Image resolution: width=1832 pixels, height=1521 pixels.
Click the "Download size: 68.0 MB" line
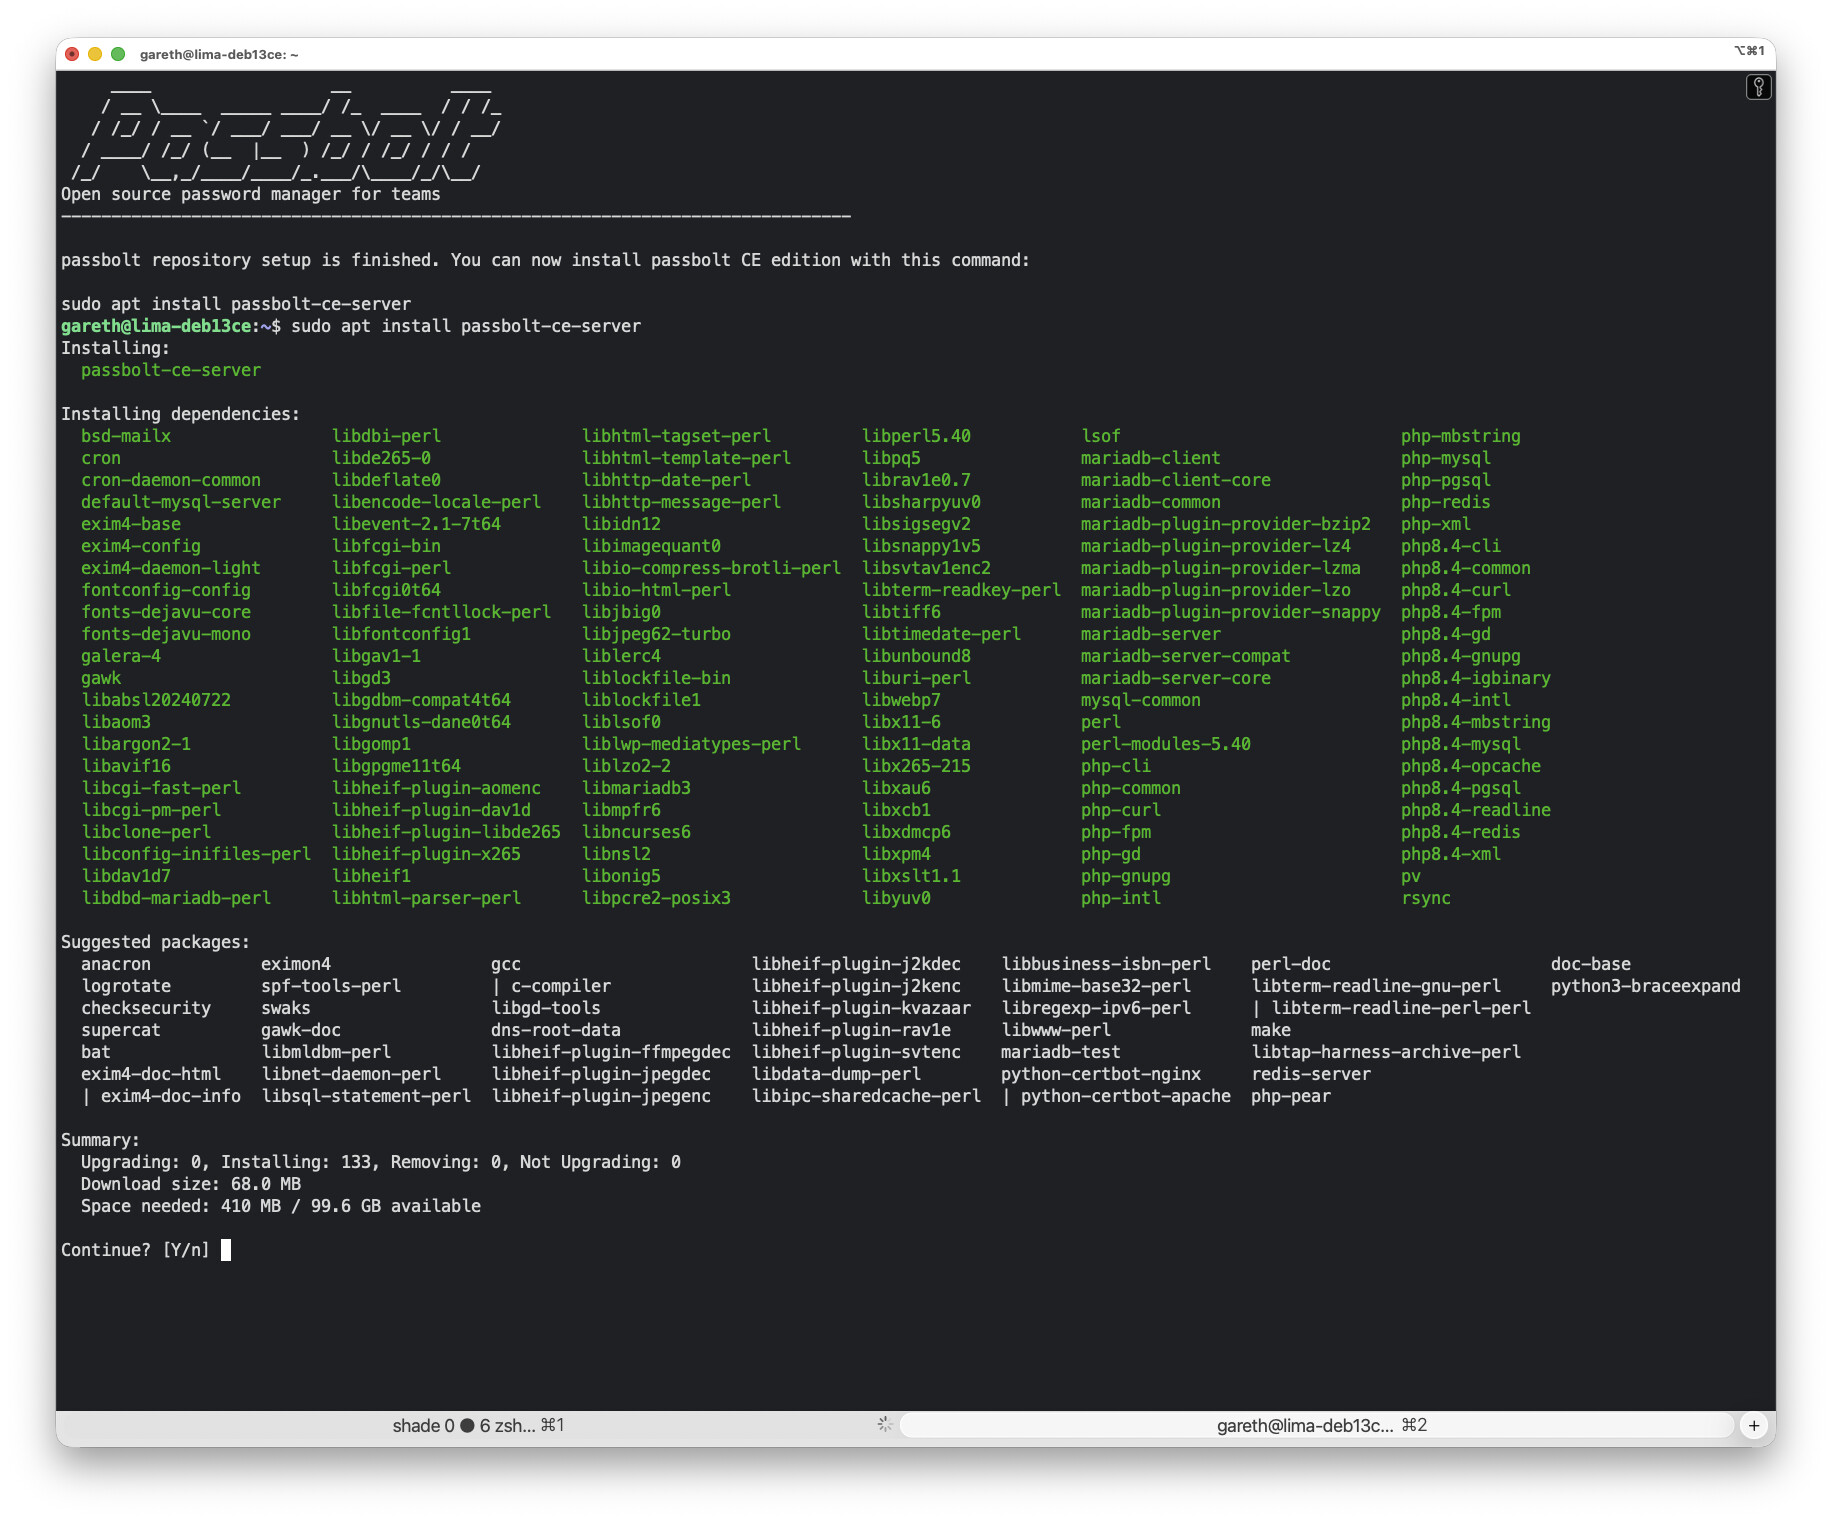tap(191, 1184)
